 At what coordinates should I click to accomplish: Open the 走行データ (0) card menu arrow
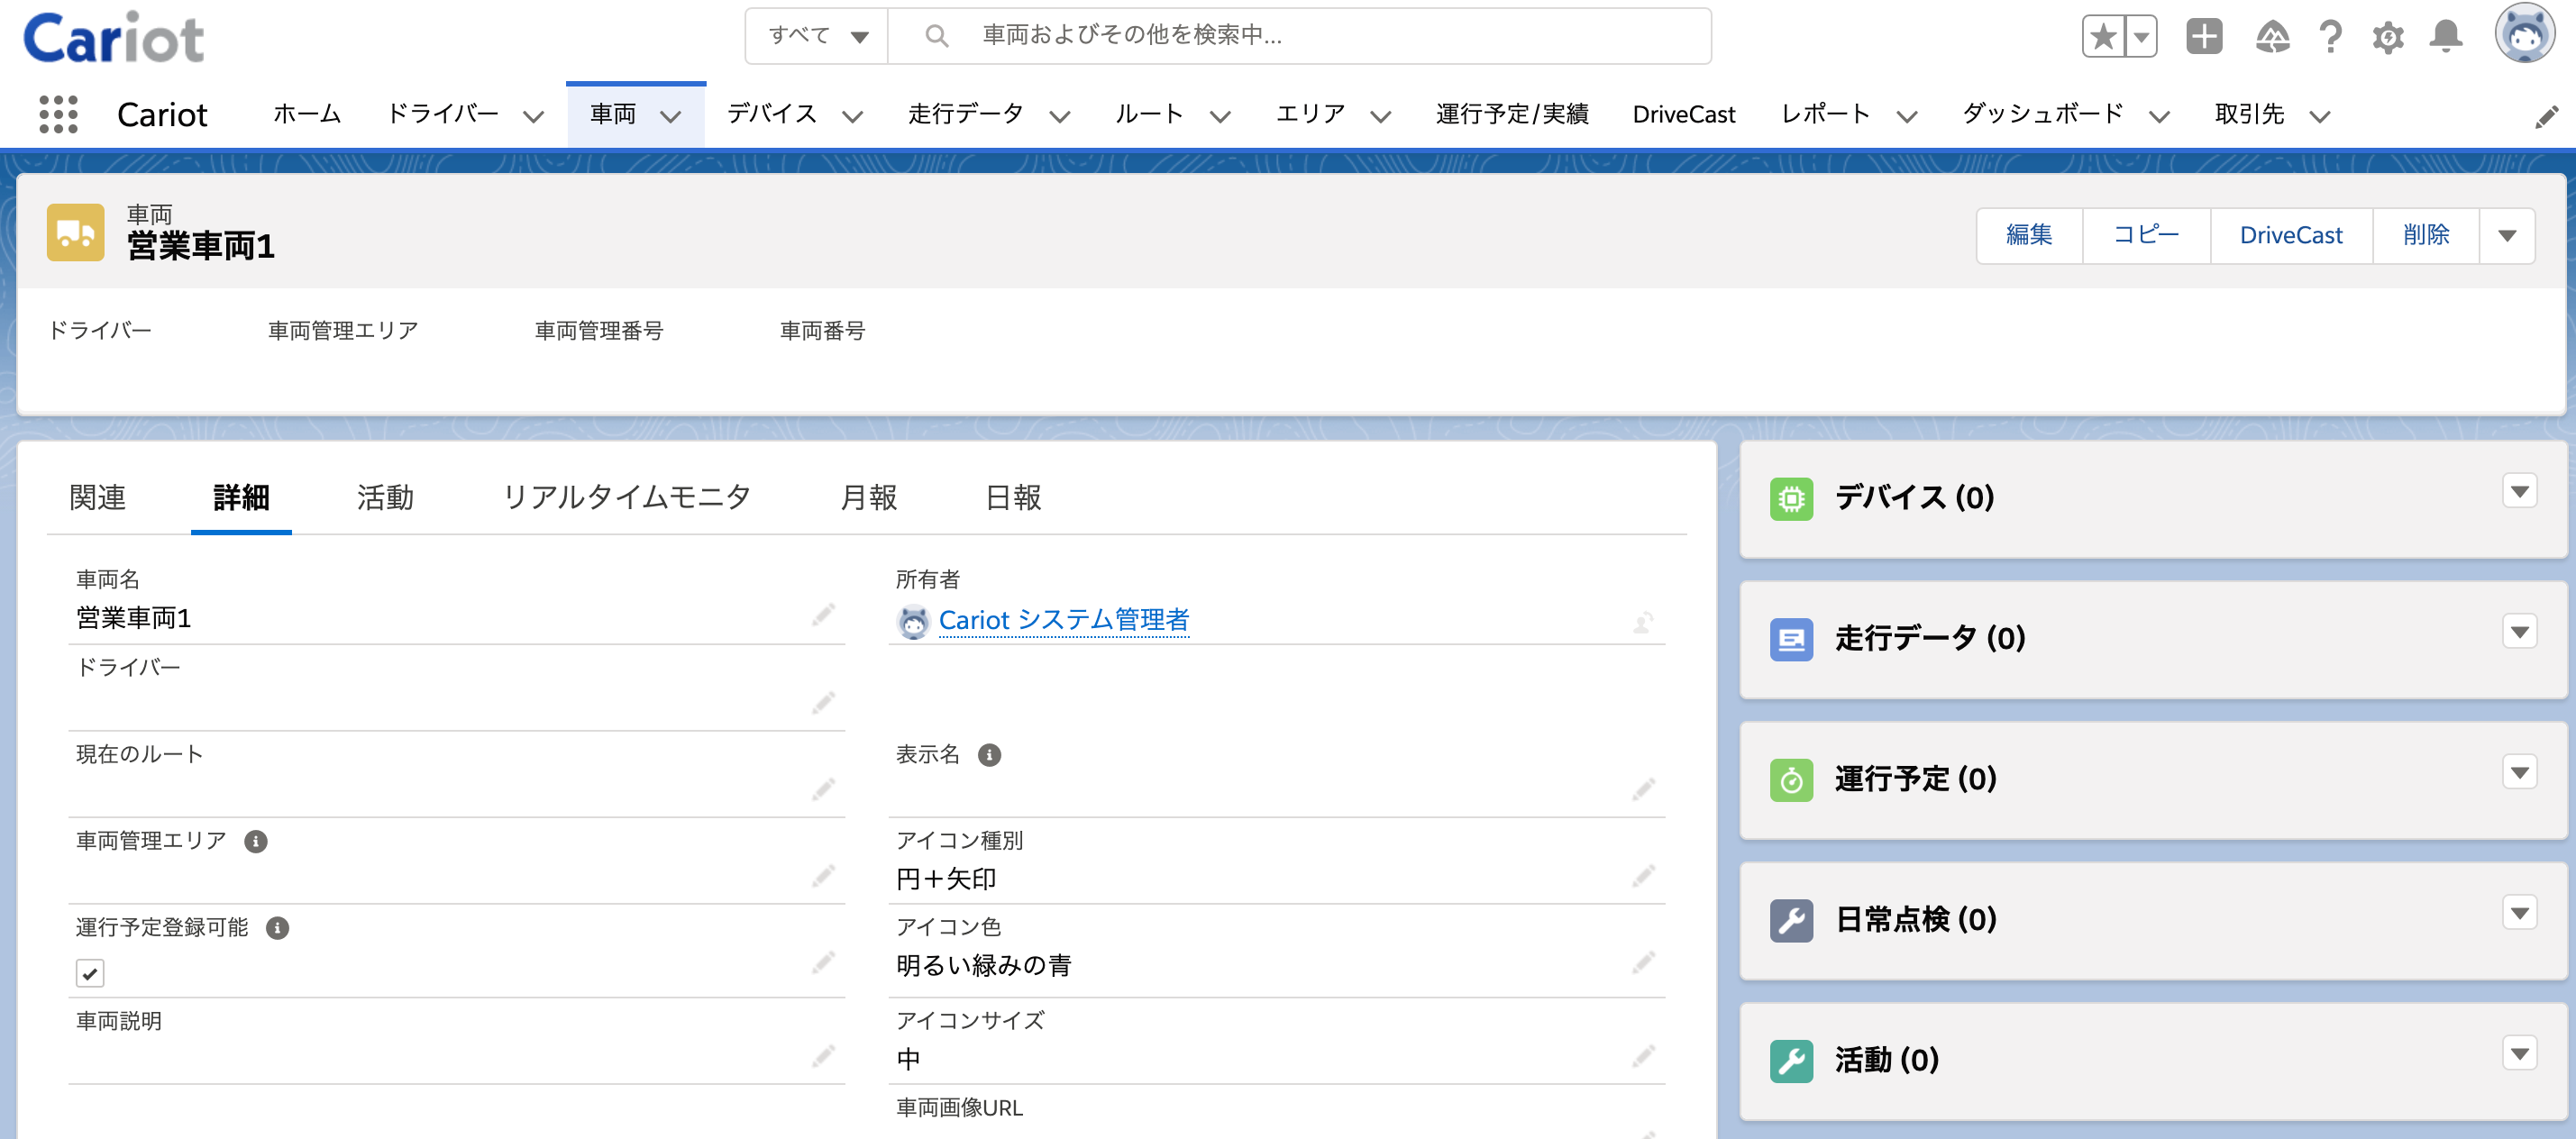point(2520,631)
